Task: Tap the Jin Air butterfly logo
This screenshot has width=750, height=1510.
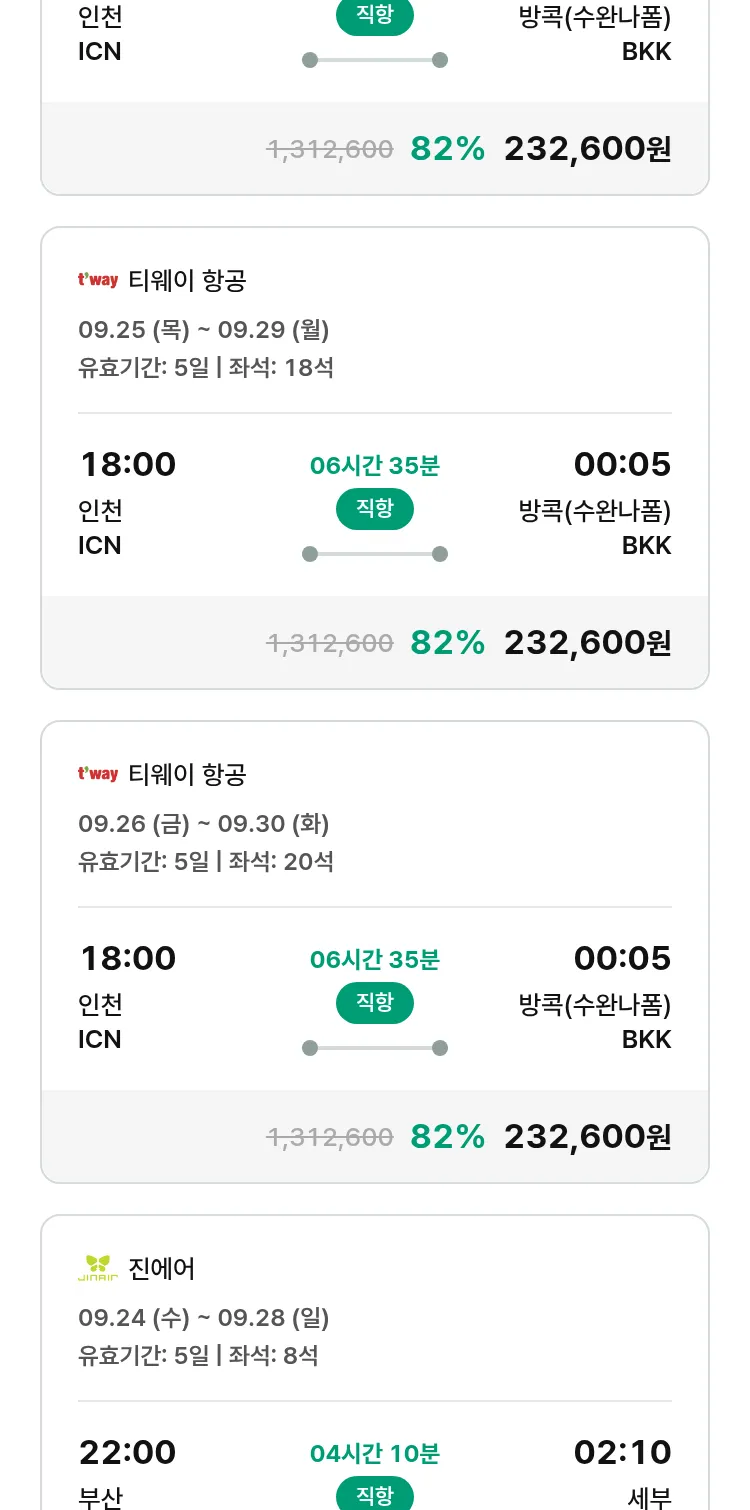Action: click(98, 1268)
